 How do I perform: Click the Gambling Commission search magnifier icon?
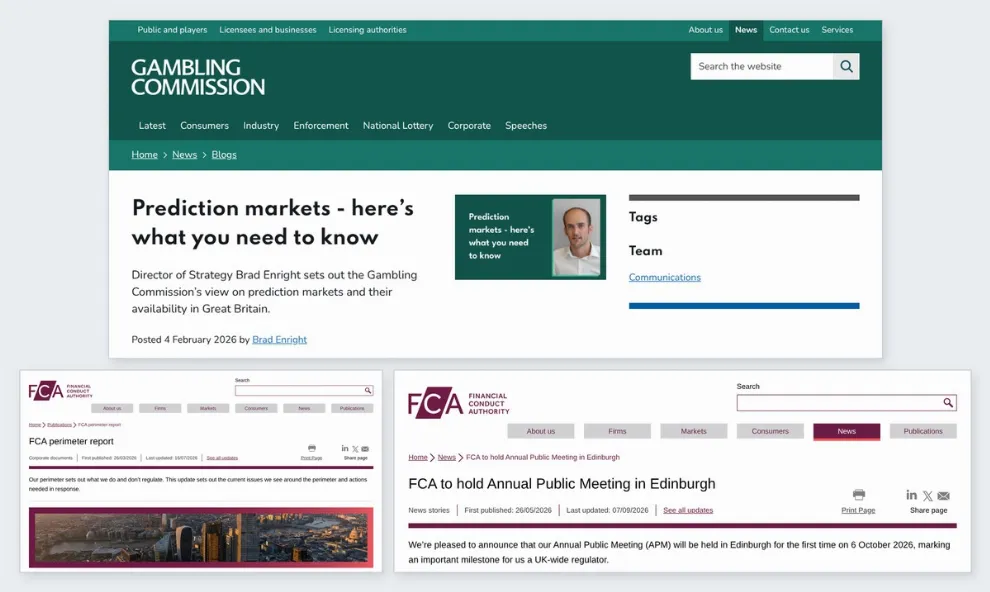pos(846,66)
